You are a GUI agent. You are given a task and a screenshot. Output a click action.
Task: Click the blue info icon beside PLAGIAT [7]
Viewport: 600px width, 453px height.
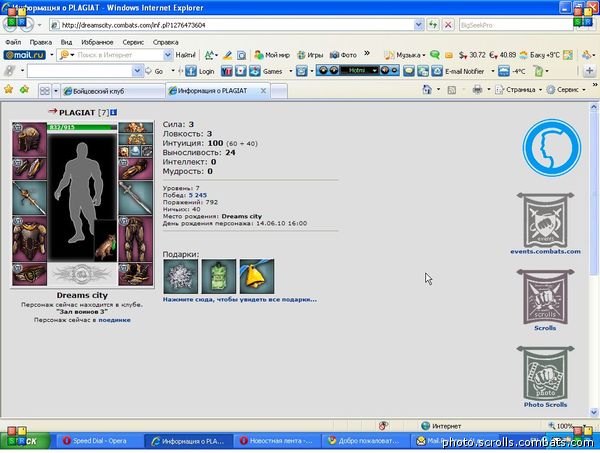coord(114,112)
